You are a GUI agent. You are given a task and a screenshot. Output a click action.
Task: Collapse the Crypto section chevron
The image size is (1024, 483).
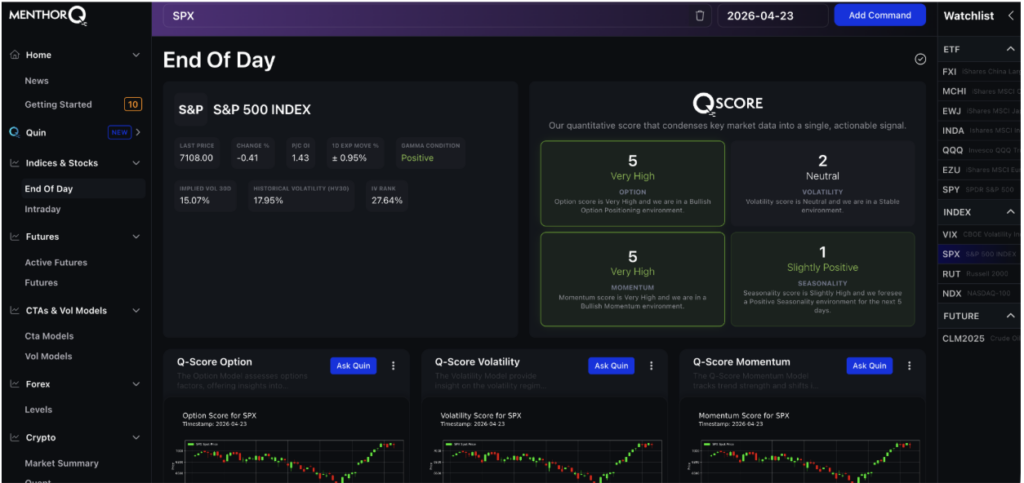click(136, 438)
